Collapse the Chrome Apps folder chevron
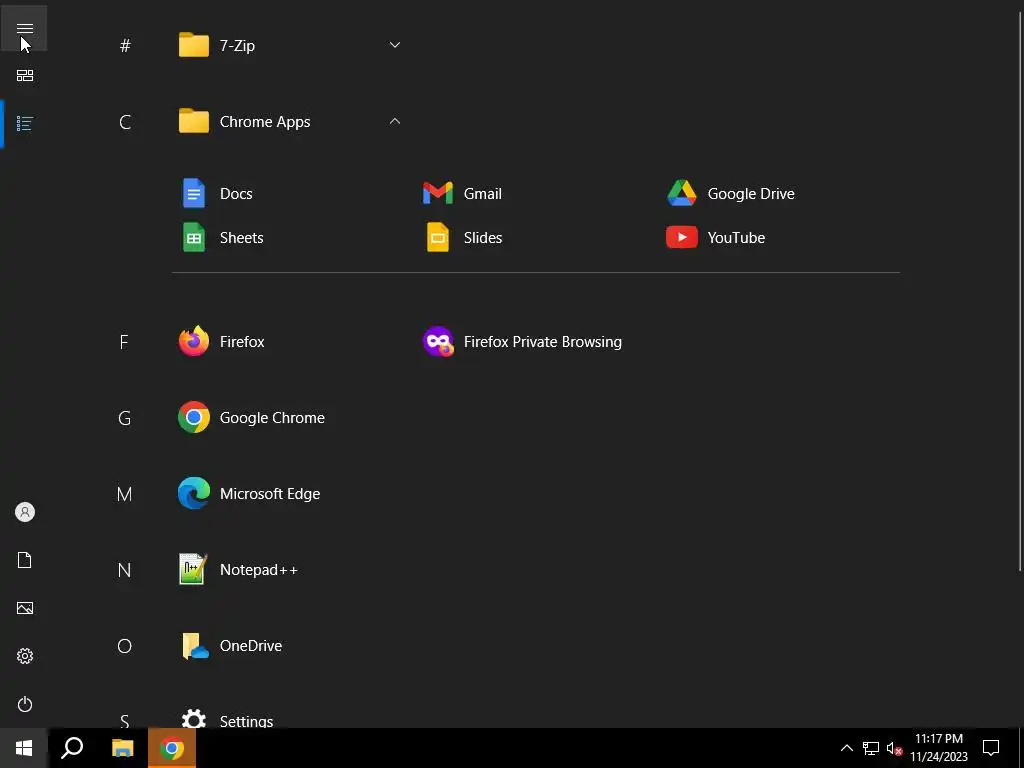Image resolution: width=1024 pixels, height=768 pixels. [394, 121]
